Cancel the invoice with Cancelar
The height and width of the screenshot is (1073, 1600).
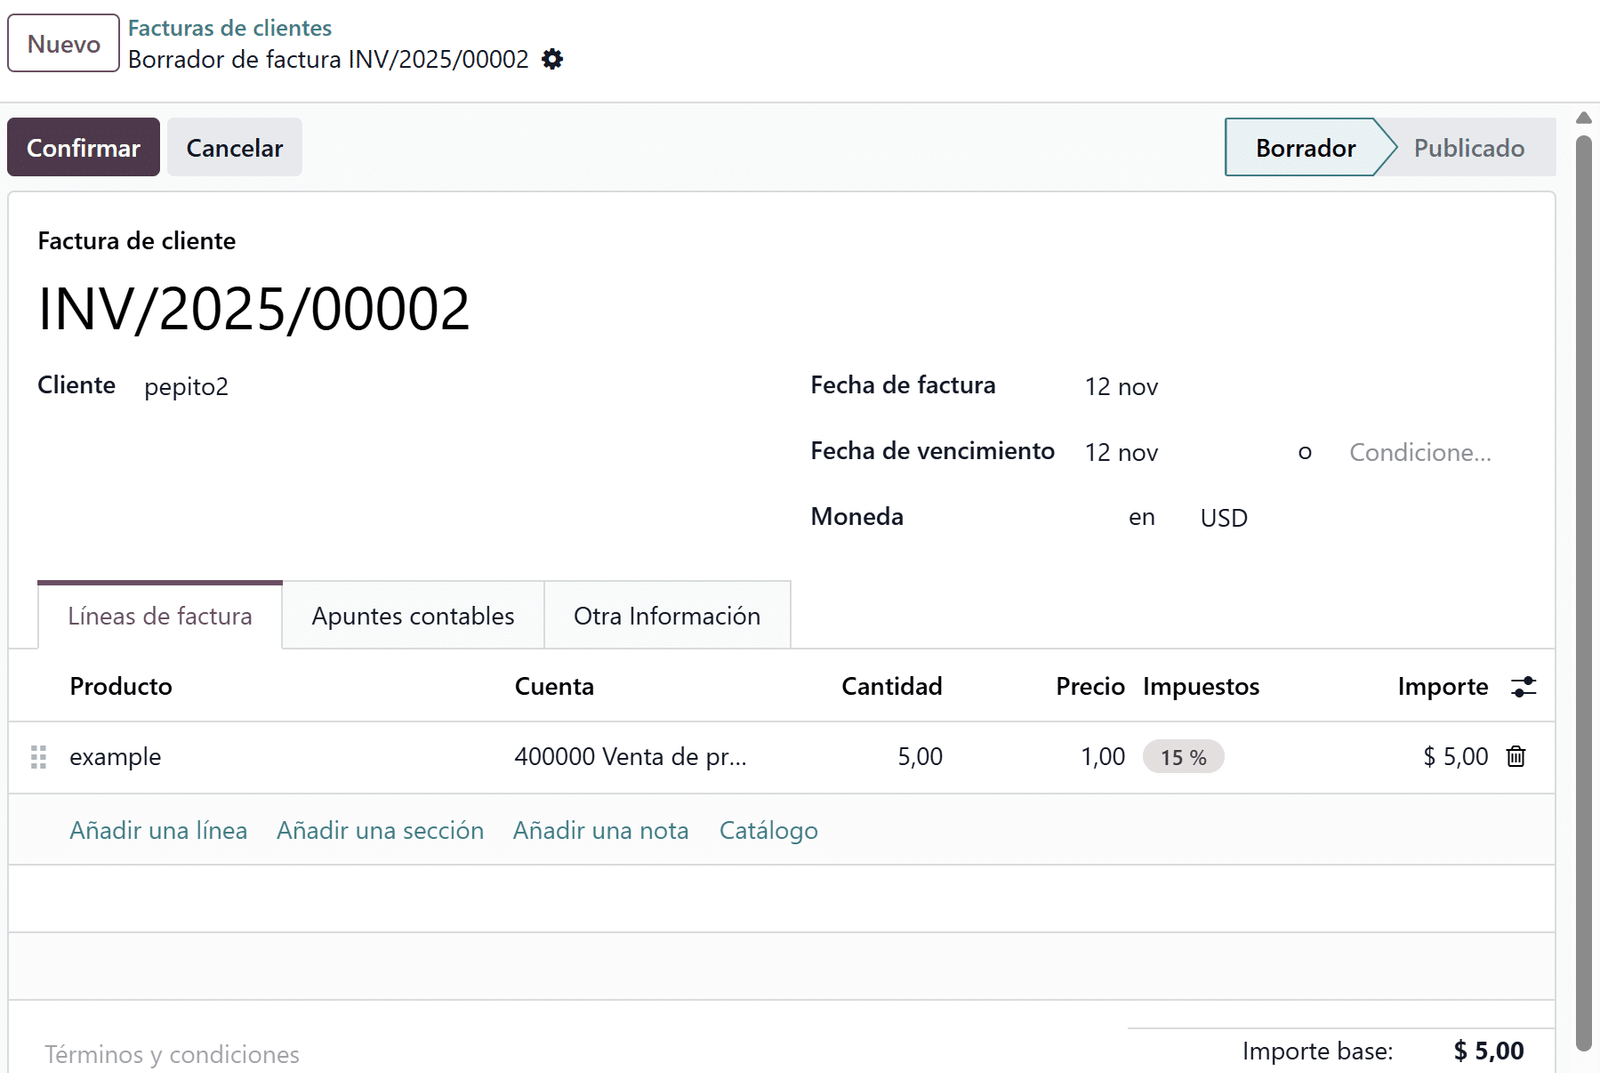(234, 147)
